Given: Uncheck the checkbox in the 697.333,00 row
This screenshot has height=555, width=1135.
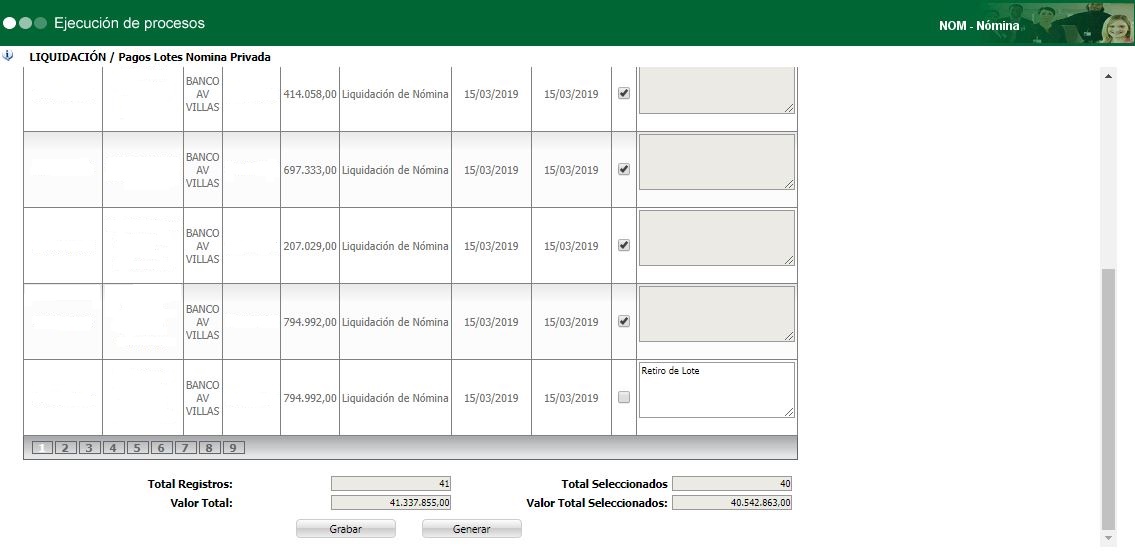Looking at the screenshot, I should tap(624, 169).
